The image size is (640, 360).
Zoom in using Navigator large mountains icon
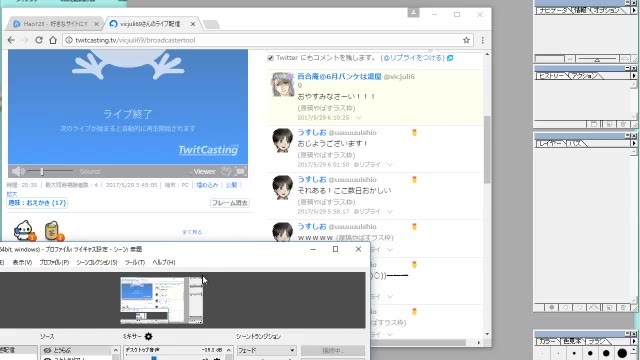(624, 59)
